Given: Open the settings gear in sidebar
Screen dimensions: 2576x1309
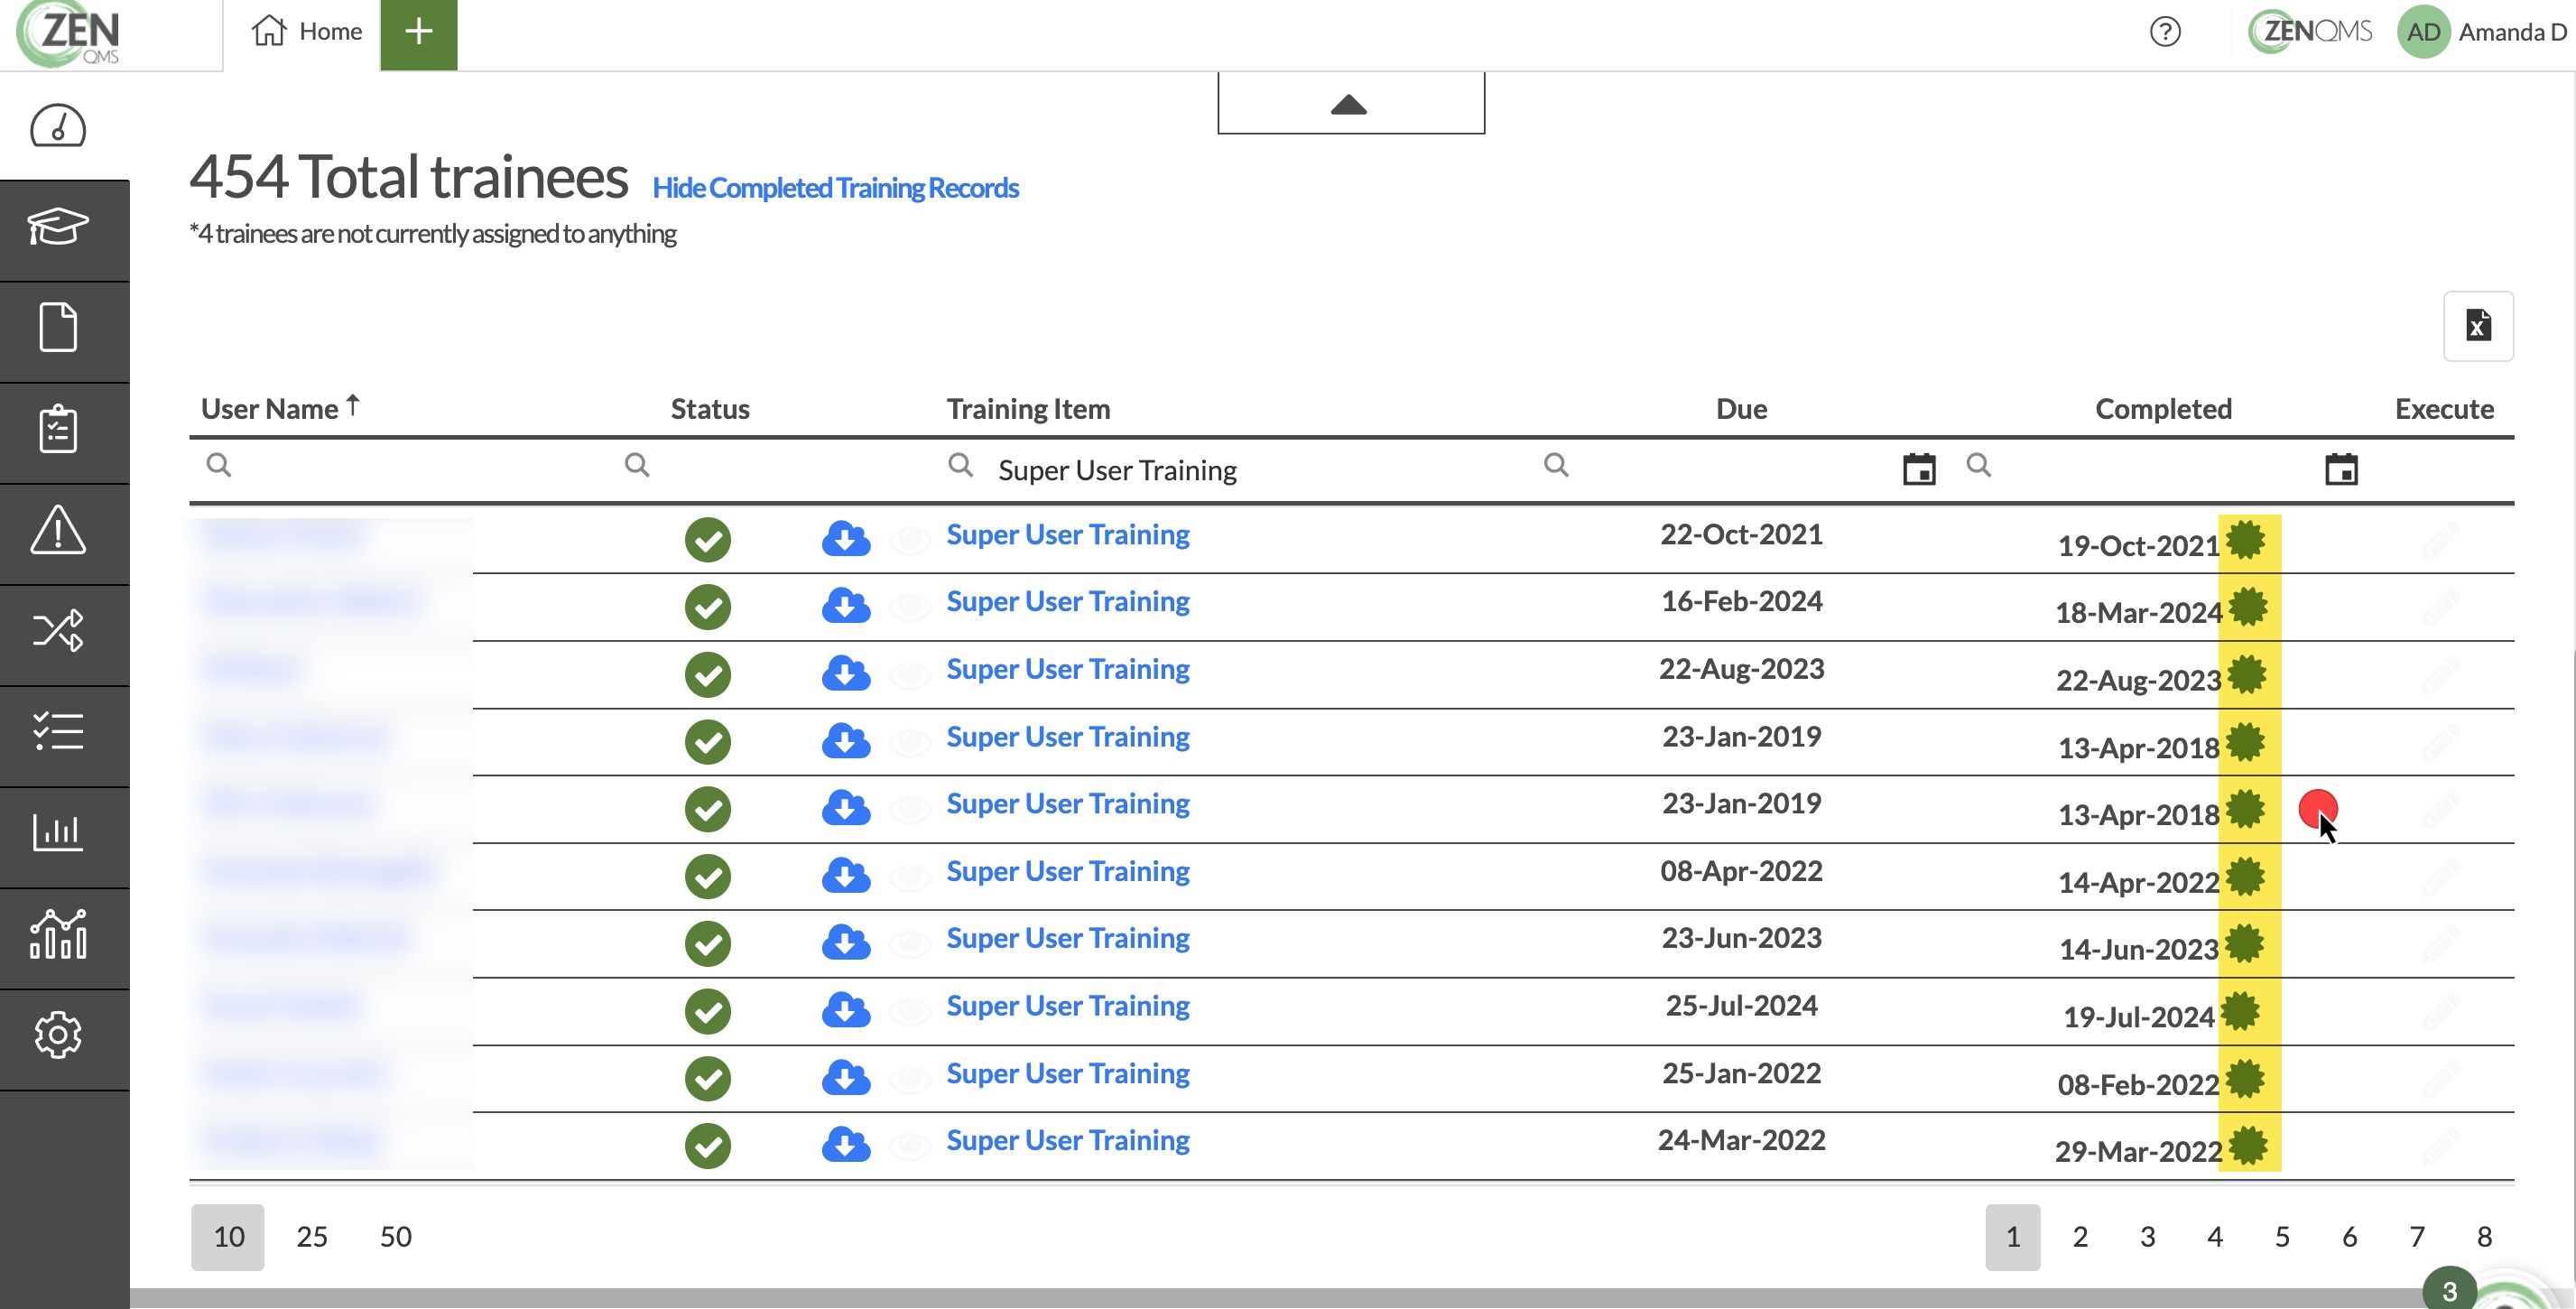Looking at the screenshot, I should click(58, 1035).
